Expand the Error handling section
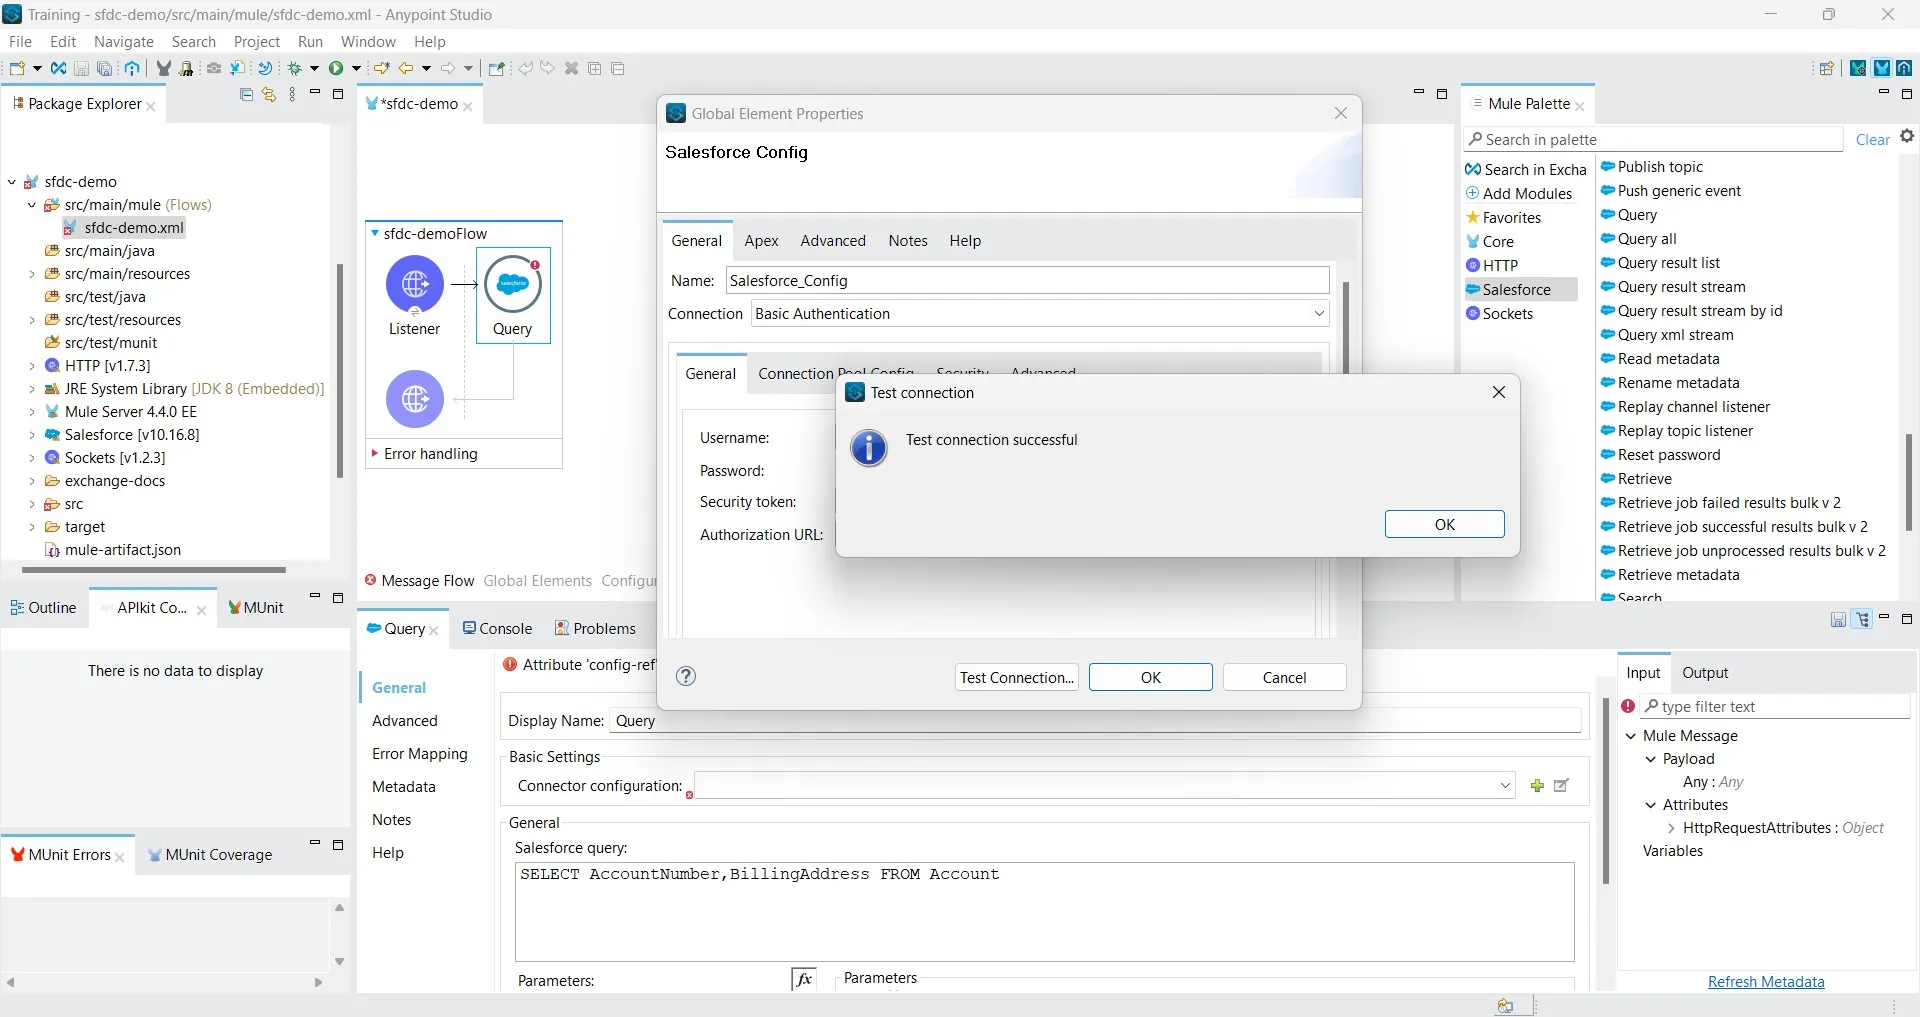The width and height of the screenshot is (1920, 1017). [x=375, y=453]
